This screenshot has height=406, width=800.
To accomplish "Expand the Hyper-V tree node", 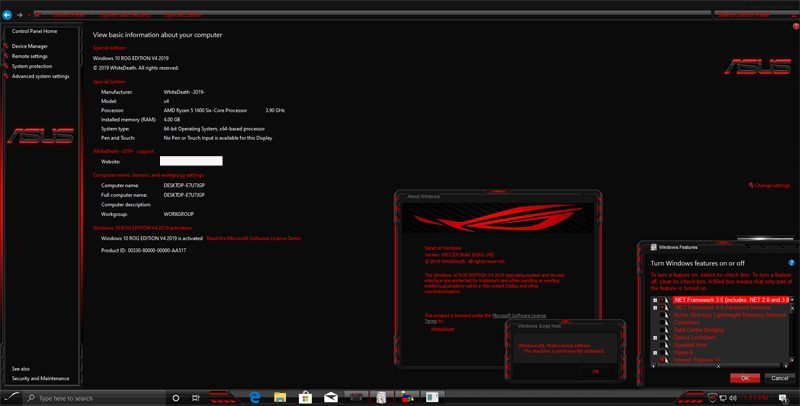I will 655,352.
